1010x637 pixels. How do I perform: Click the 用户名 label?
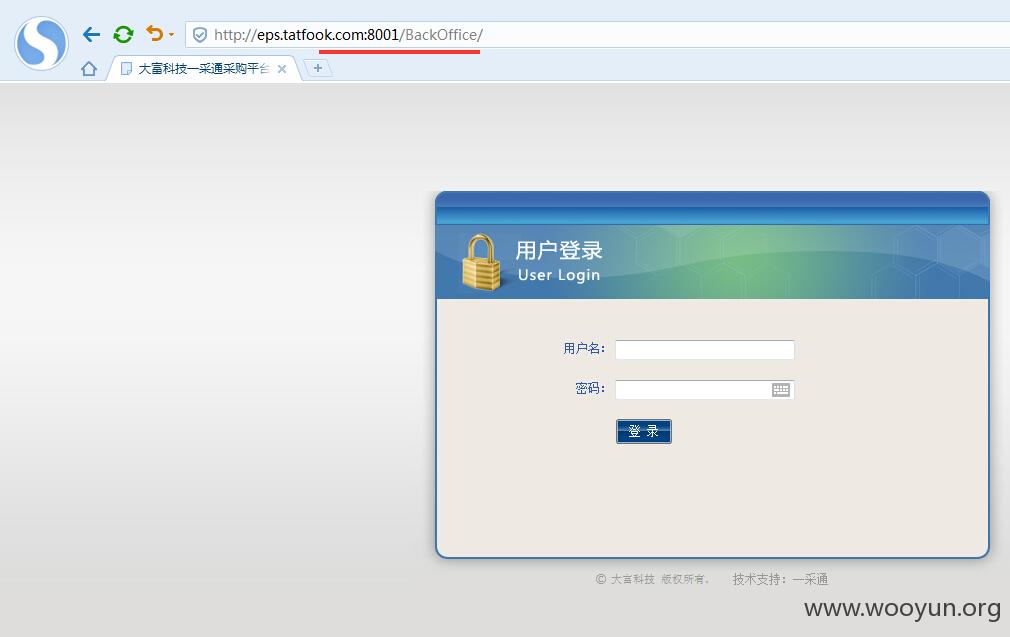[584, 349]
